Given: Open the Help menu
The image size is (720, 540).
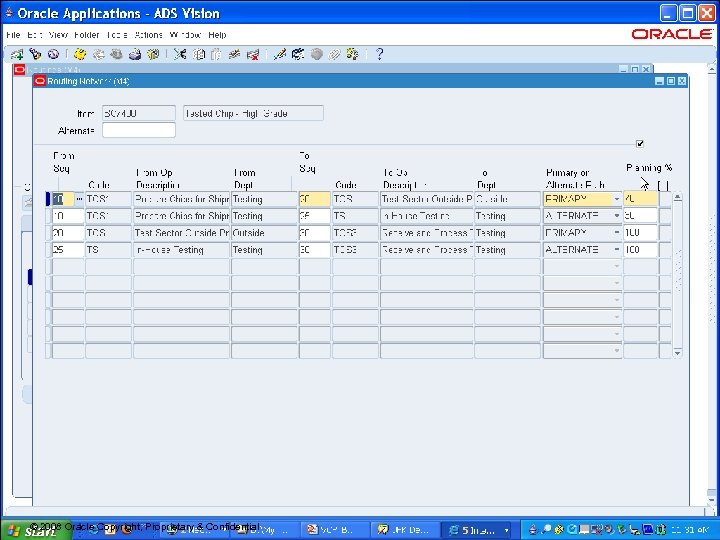Looking at the screenshot, I should (217, 35).
